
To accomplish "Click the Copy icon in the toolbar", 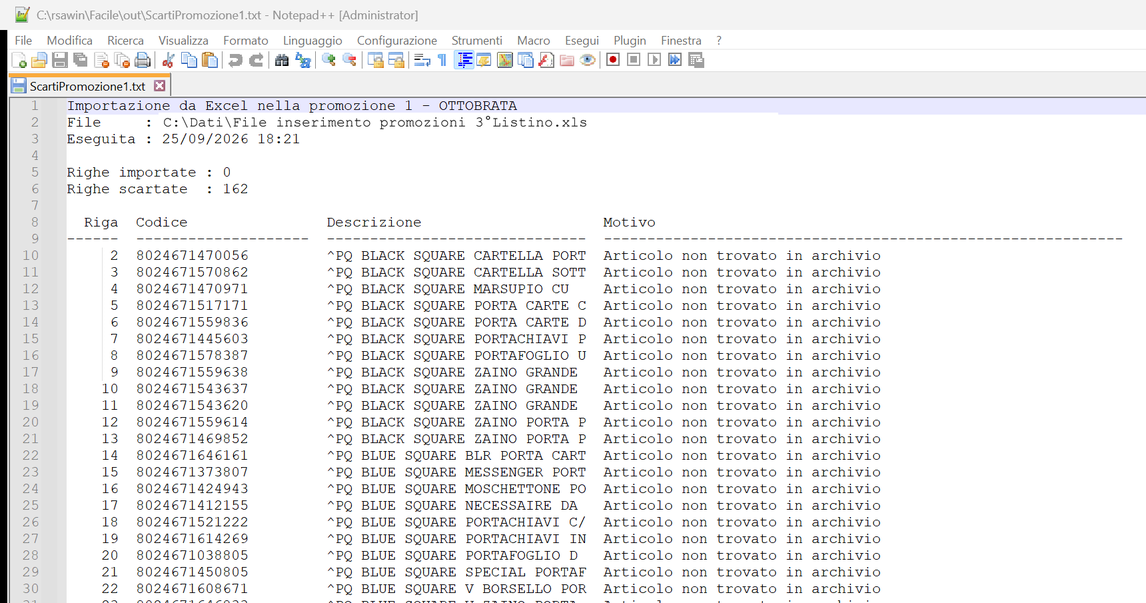I will (189, 61).
